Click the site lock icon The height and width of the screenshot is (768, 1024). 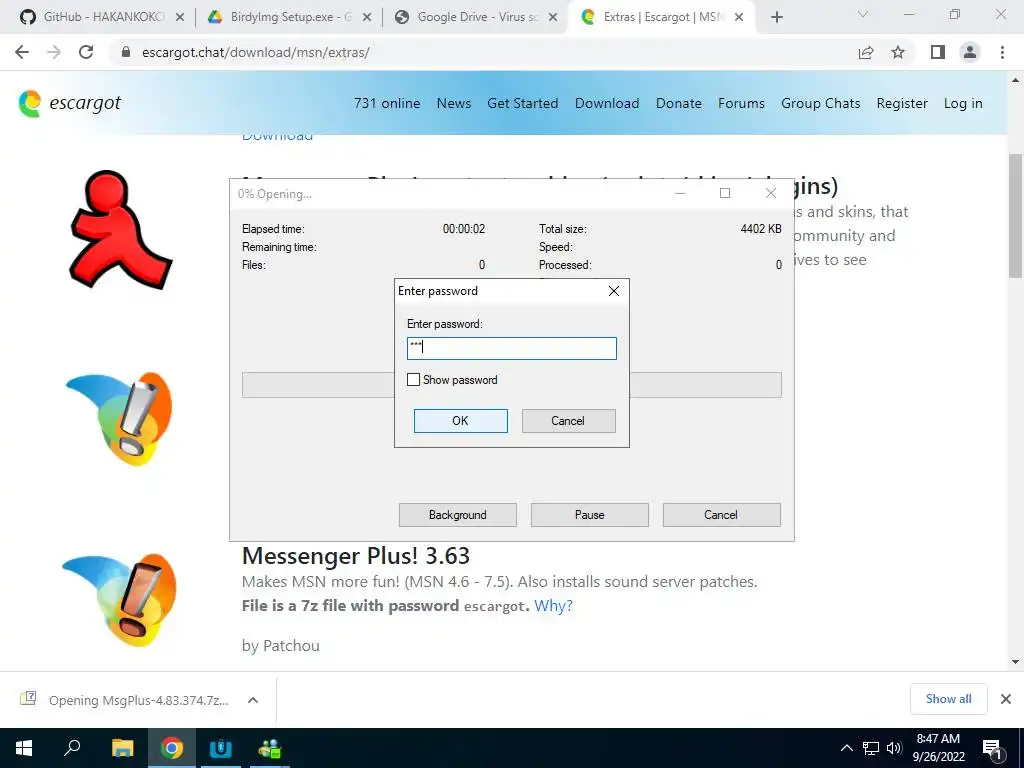[126, 52]
